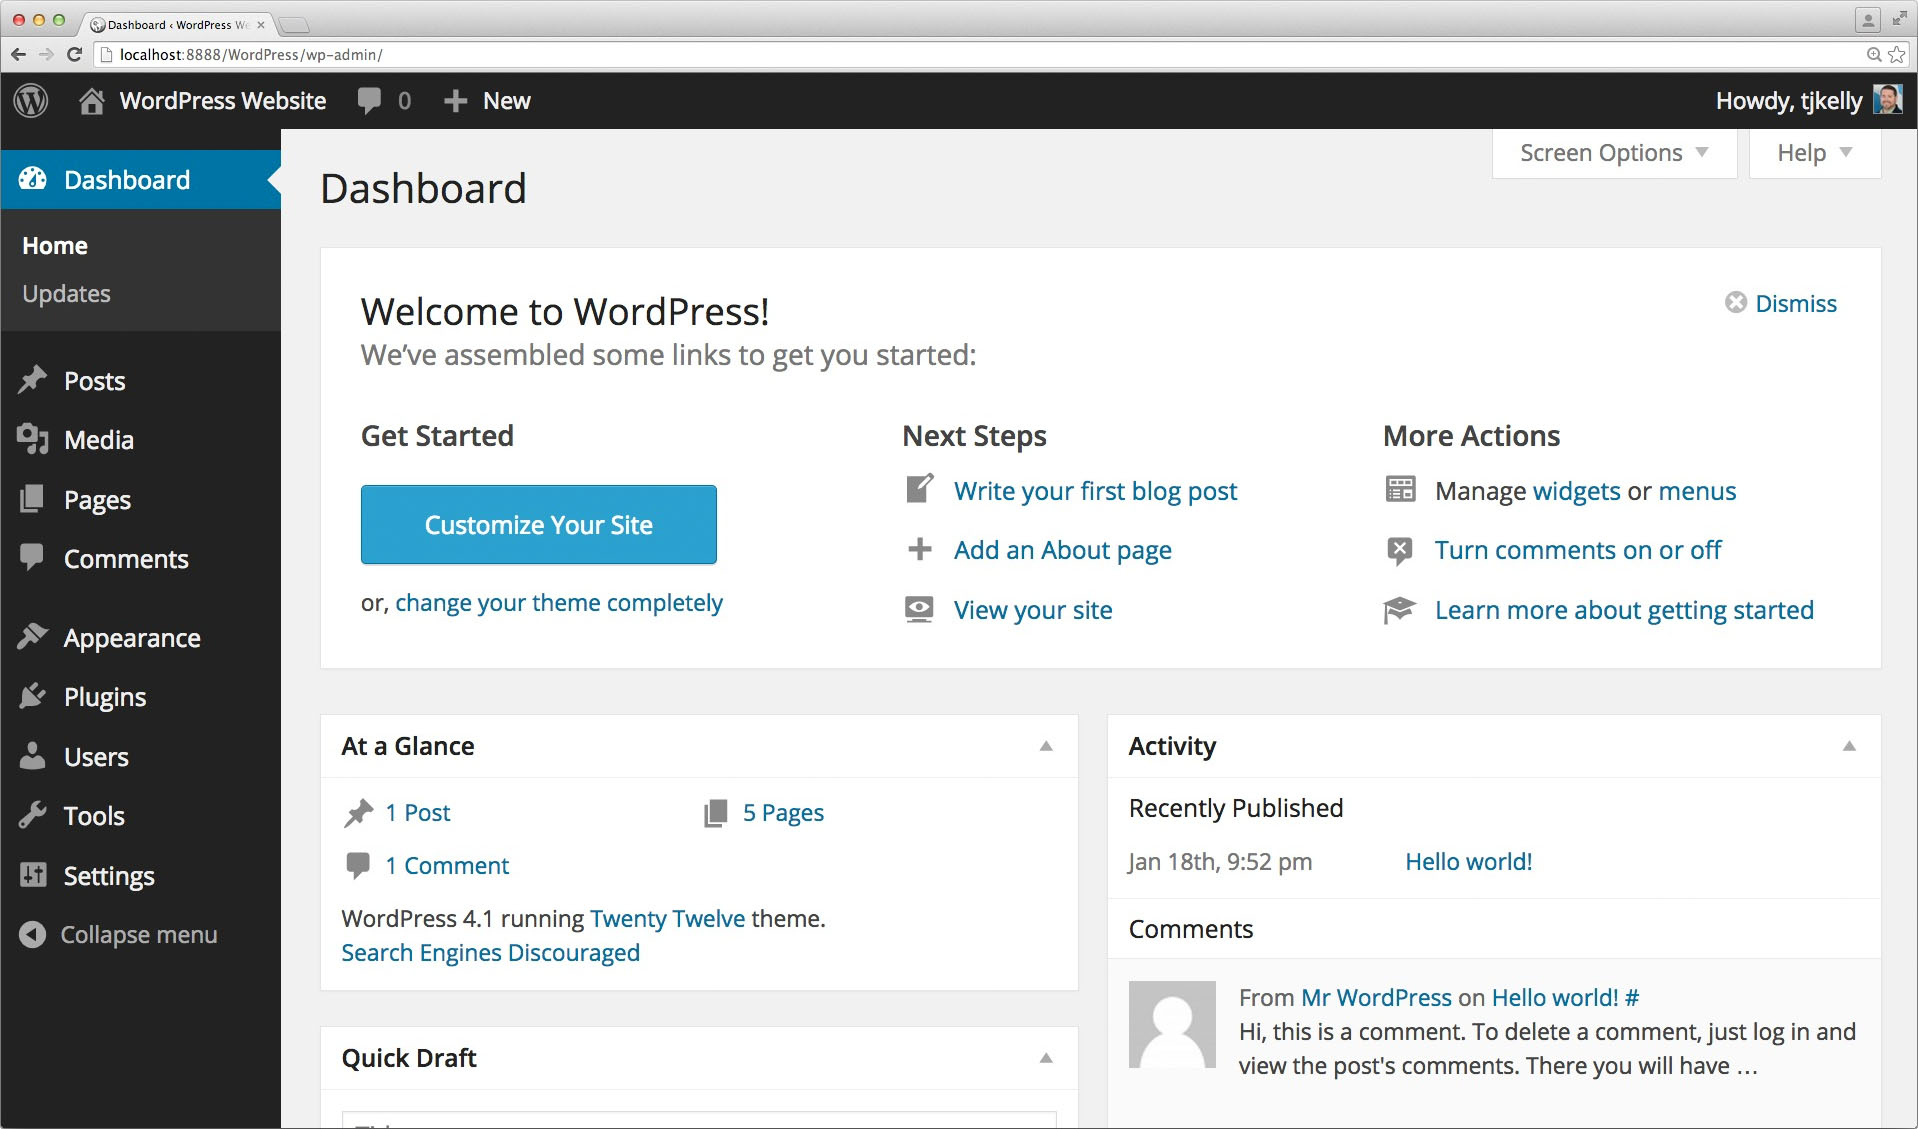Open the Write your first blog post link

tap(1095, 491)
